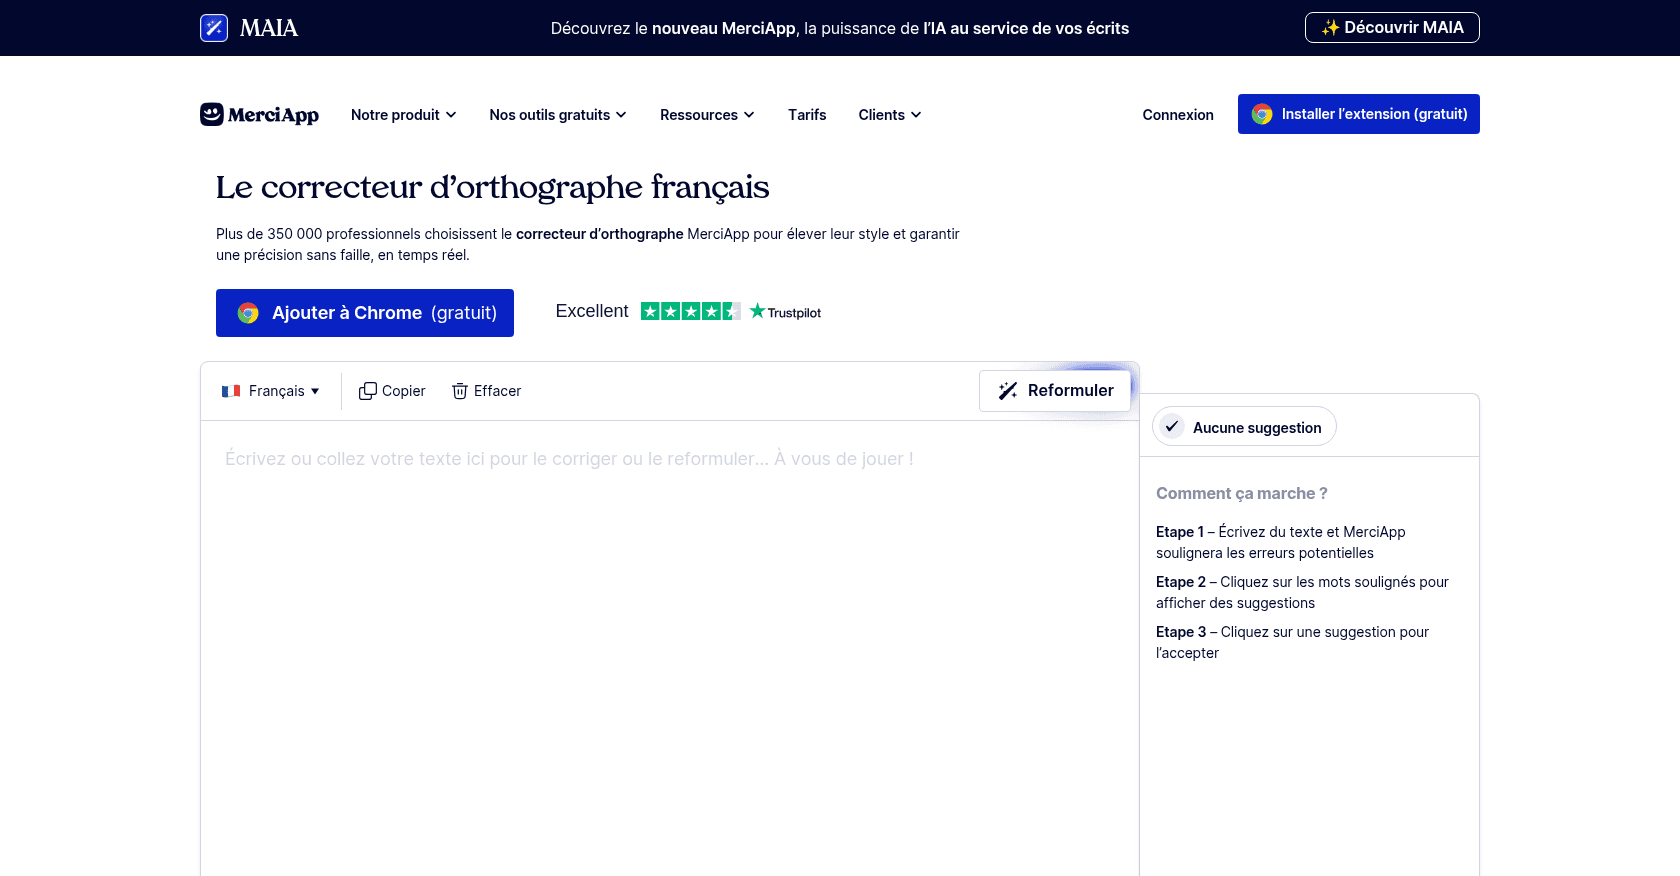Open the Français language dropdown
Image resolution: width=1680 pixels, height=876 pixels.
(x=271, y=391)
